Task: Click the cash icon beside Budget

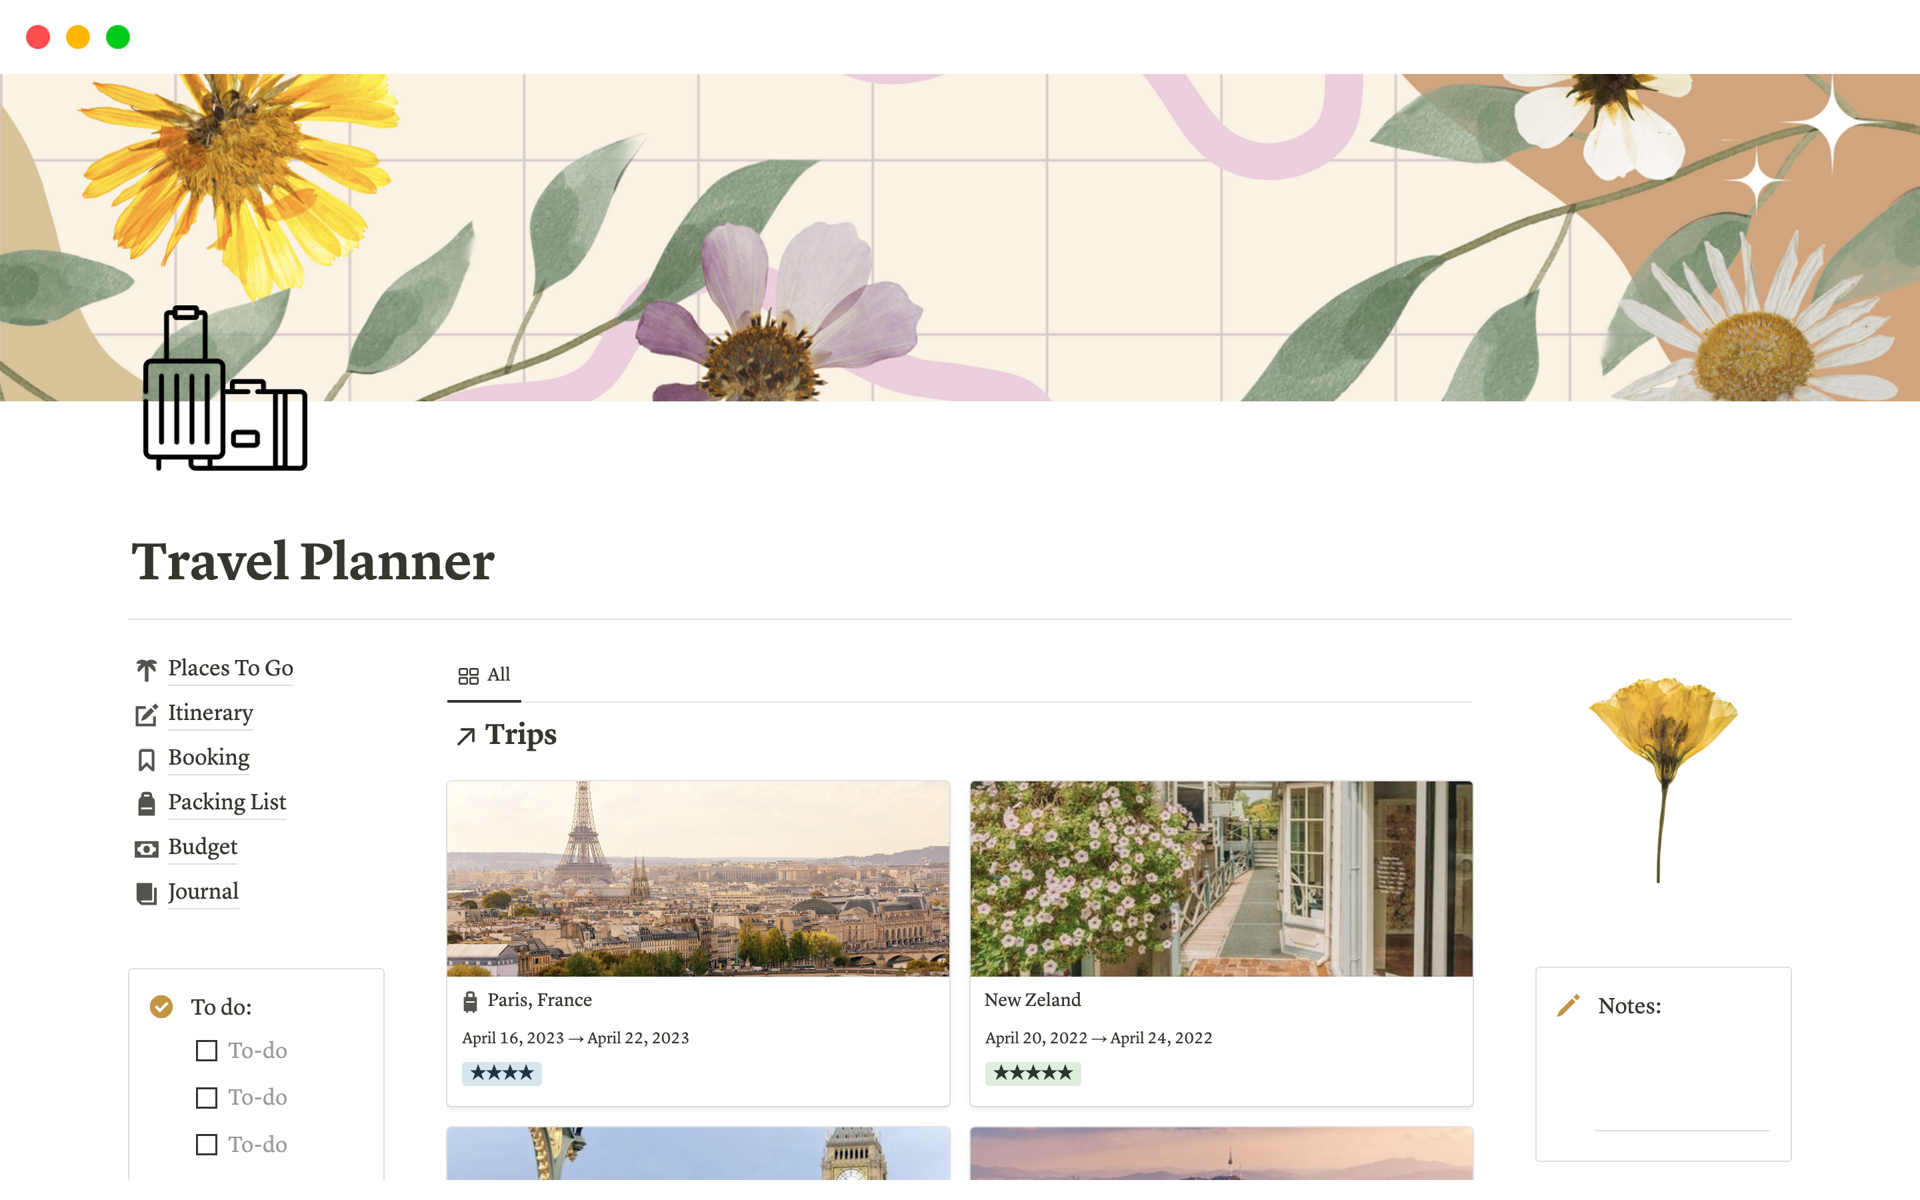Action: (146, 849)
